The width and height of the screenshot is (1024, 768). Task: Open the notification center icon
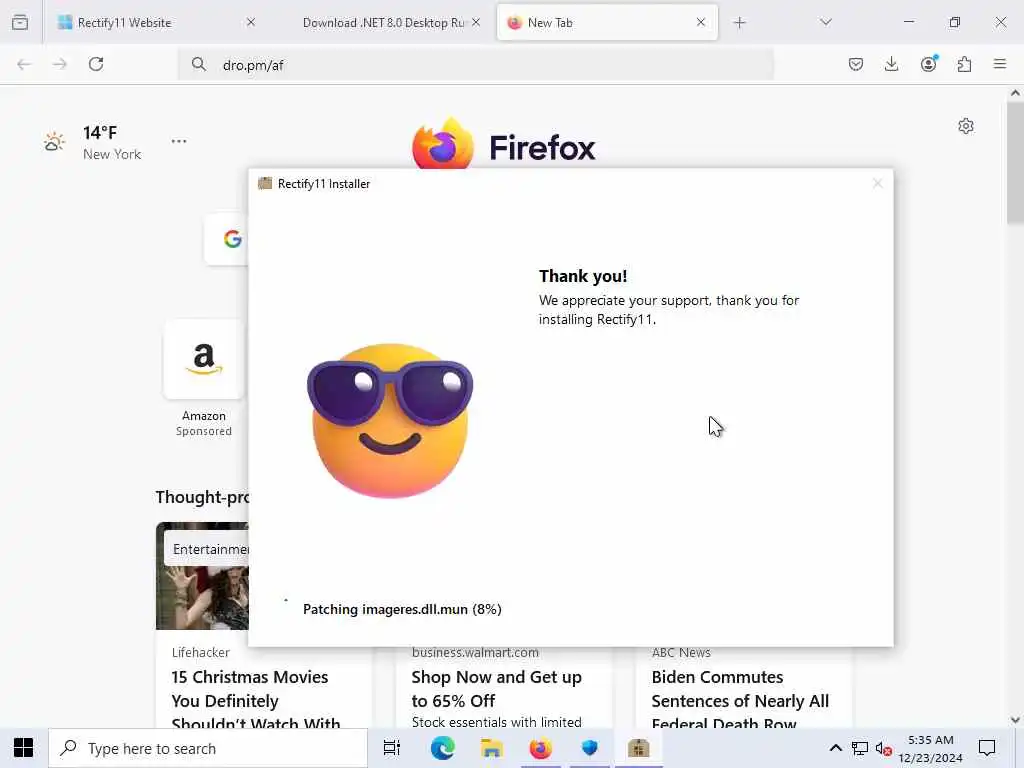point(987,748)
